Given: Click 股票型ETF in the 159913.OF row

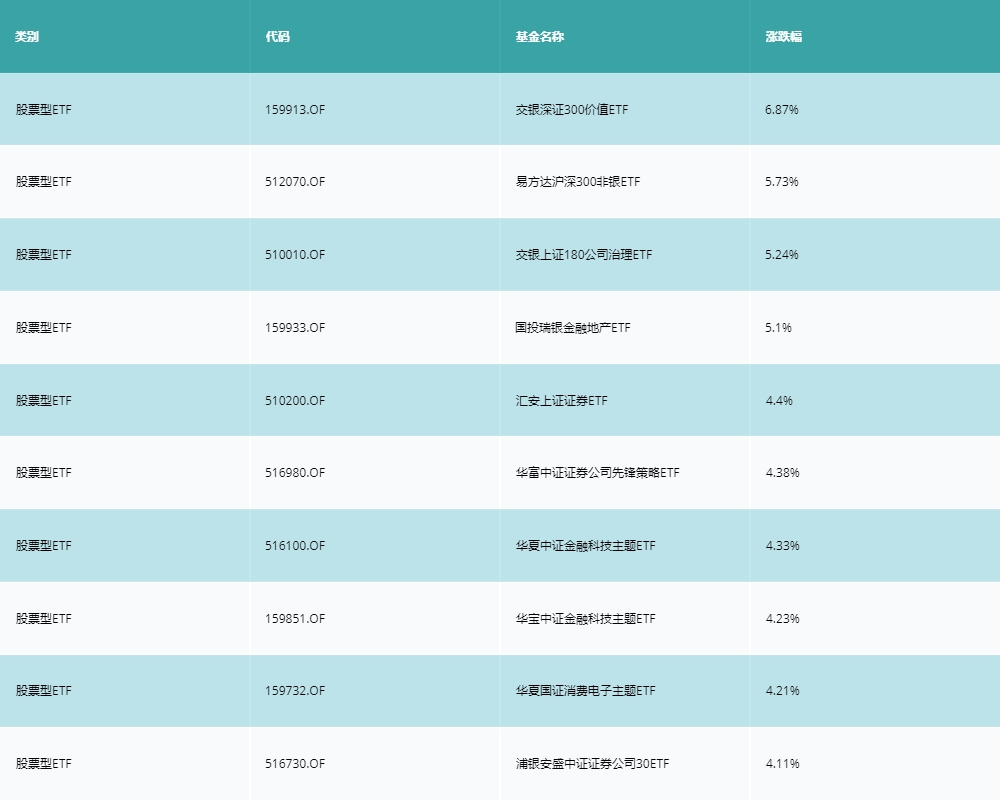Looking at the screenshot, I should (43, 110).
